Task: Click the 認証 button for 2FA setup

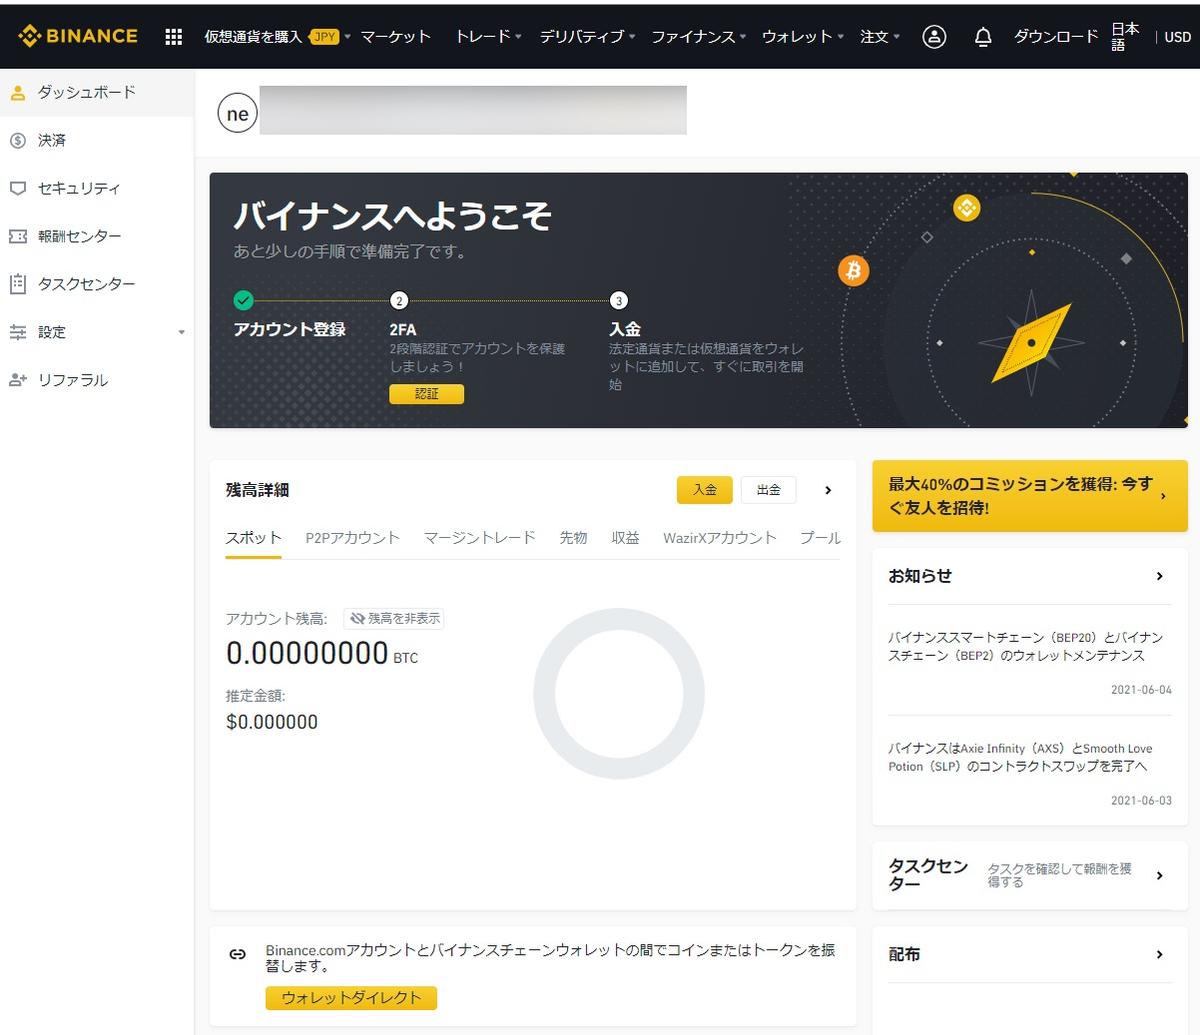Action: (x=426, y=393)
